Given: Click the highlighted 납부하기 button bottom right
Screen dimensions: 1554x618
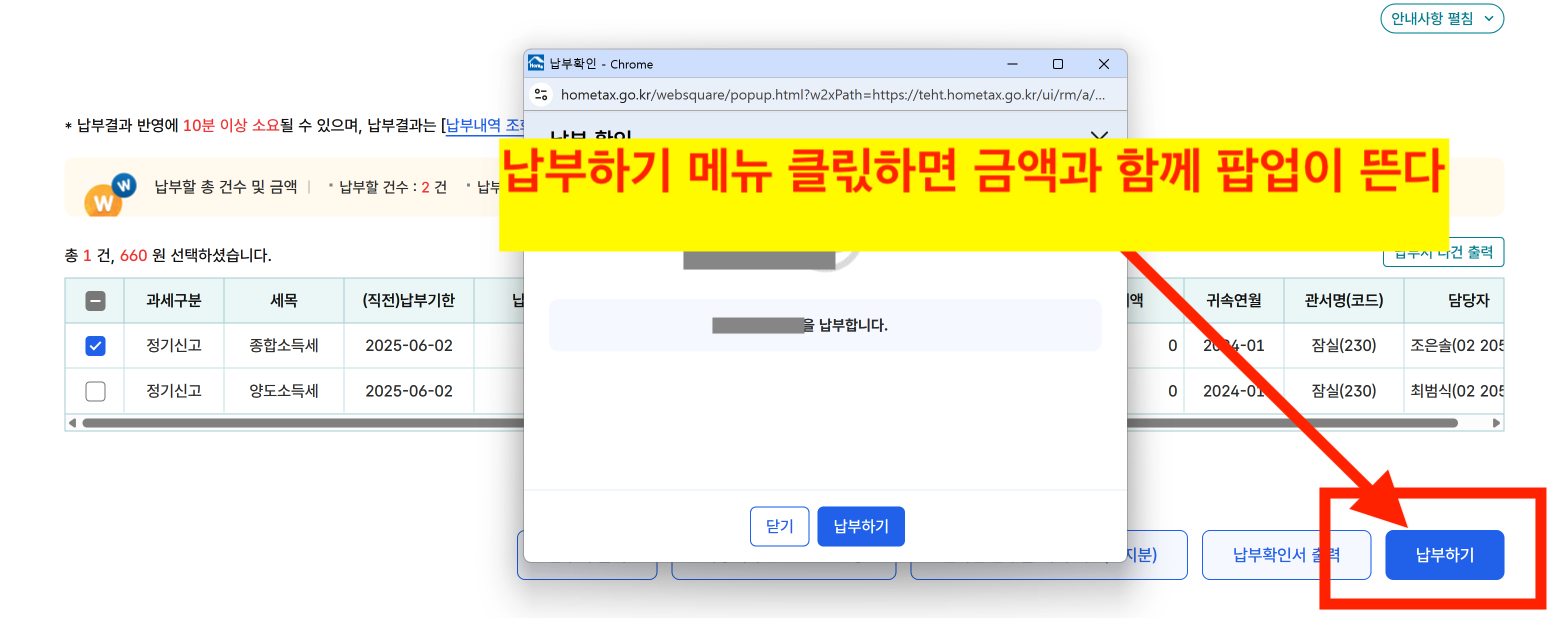Looking at the screenshot, I should tap(1444, 554).
